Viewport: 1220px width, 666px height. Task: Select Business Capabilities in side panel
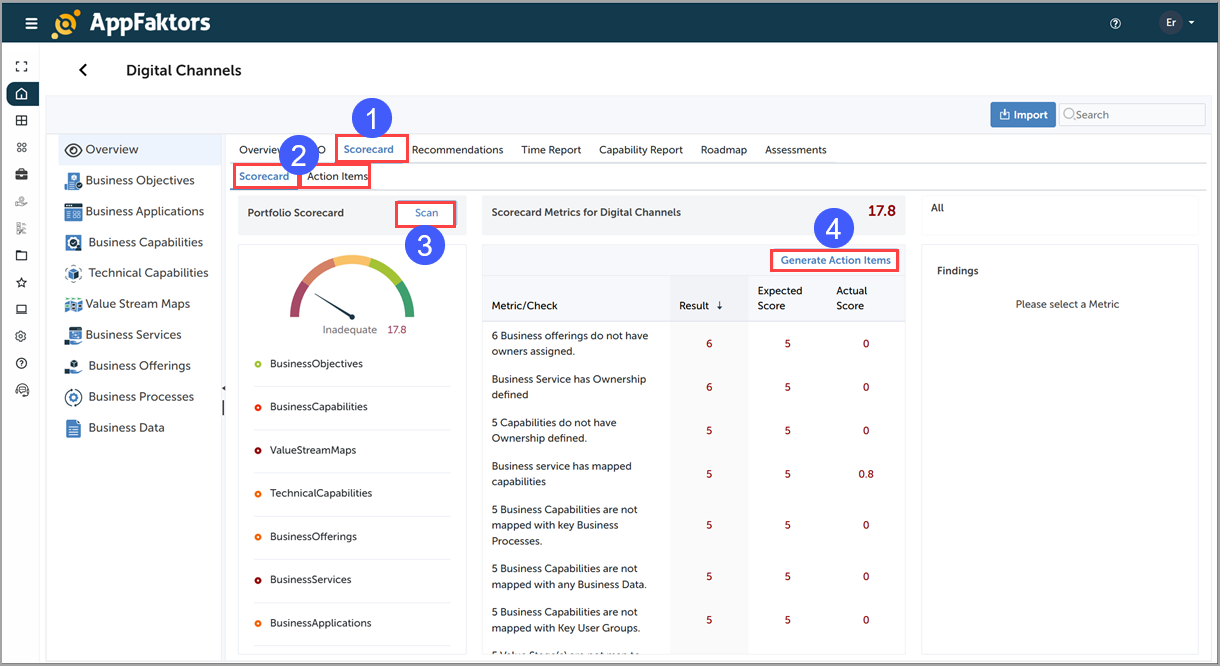click(x=145, y=242)
